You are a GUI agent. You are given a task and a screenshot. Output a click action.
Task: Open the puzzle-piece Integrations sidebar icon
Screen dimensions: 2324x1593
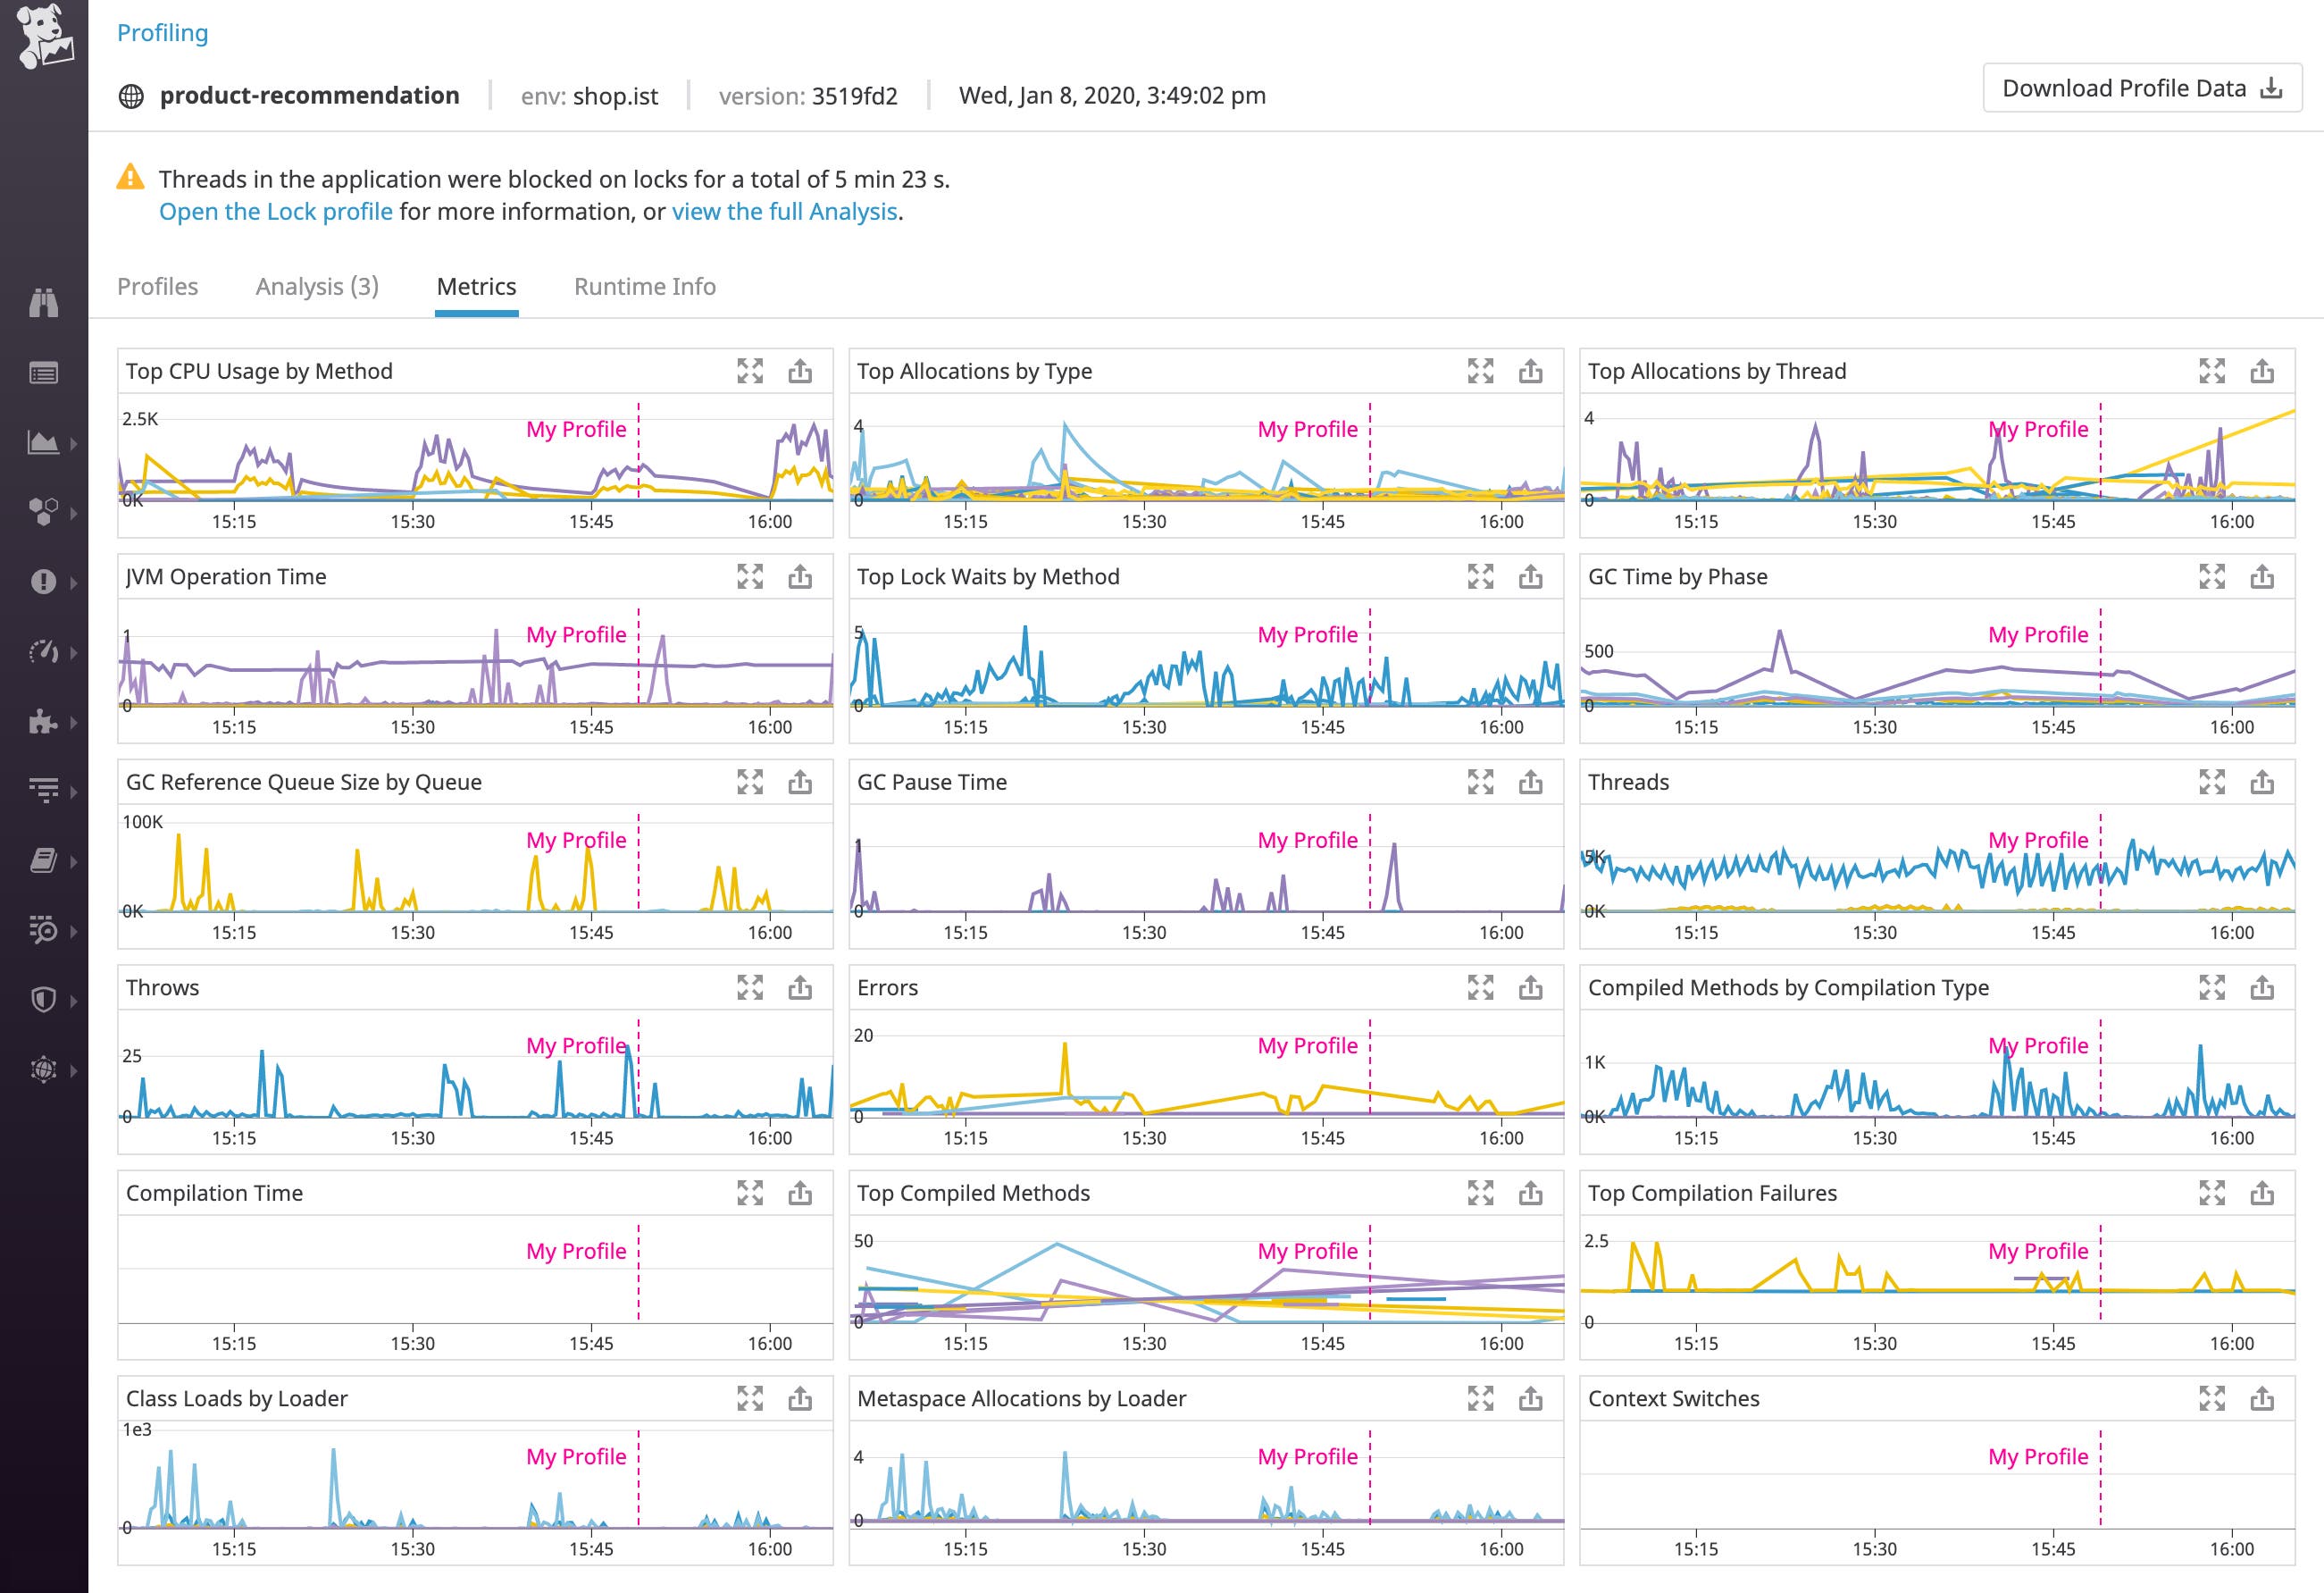point(43,722)
